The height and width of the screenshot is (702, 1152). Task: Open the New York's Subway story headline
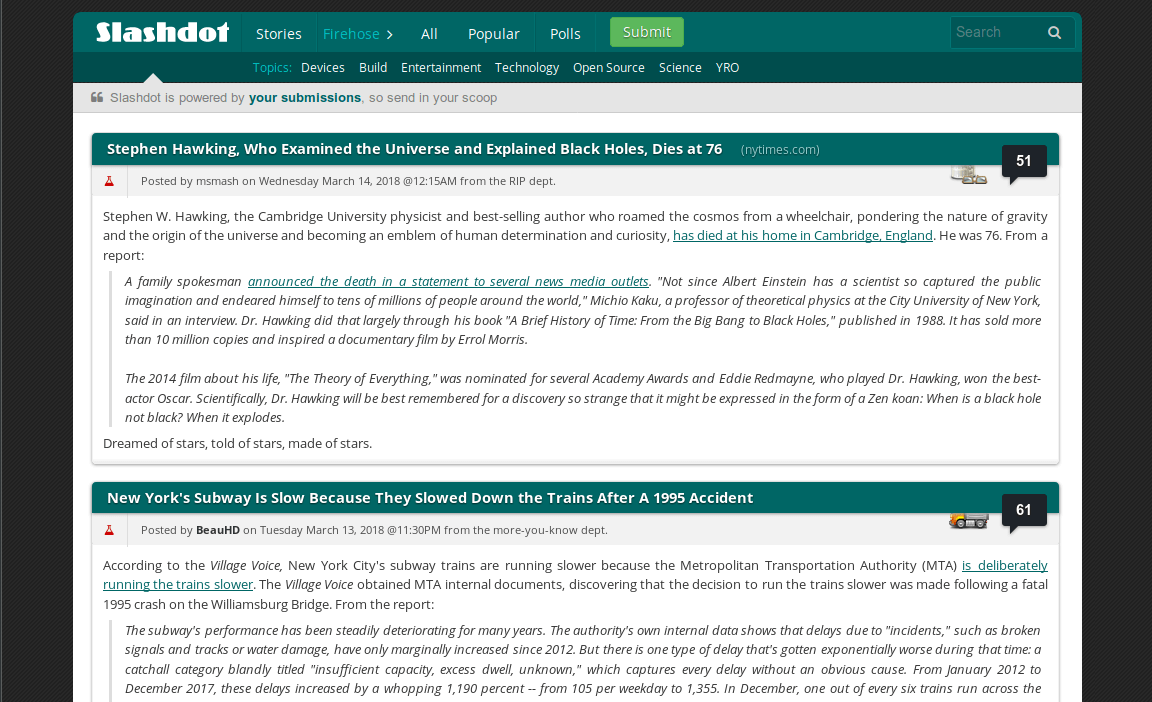click(430, 498)
